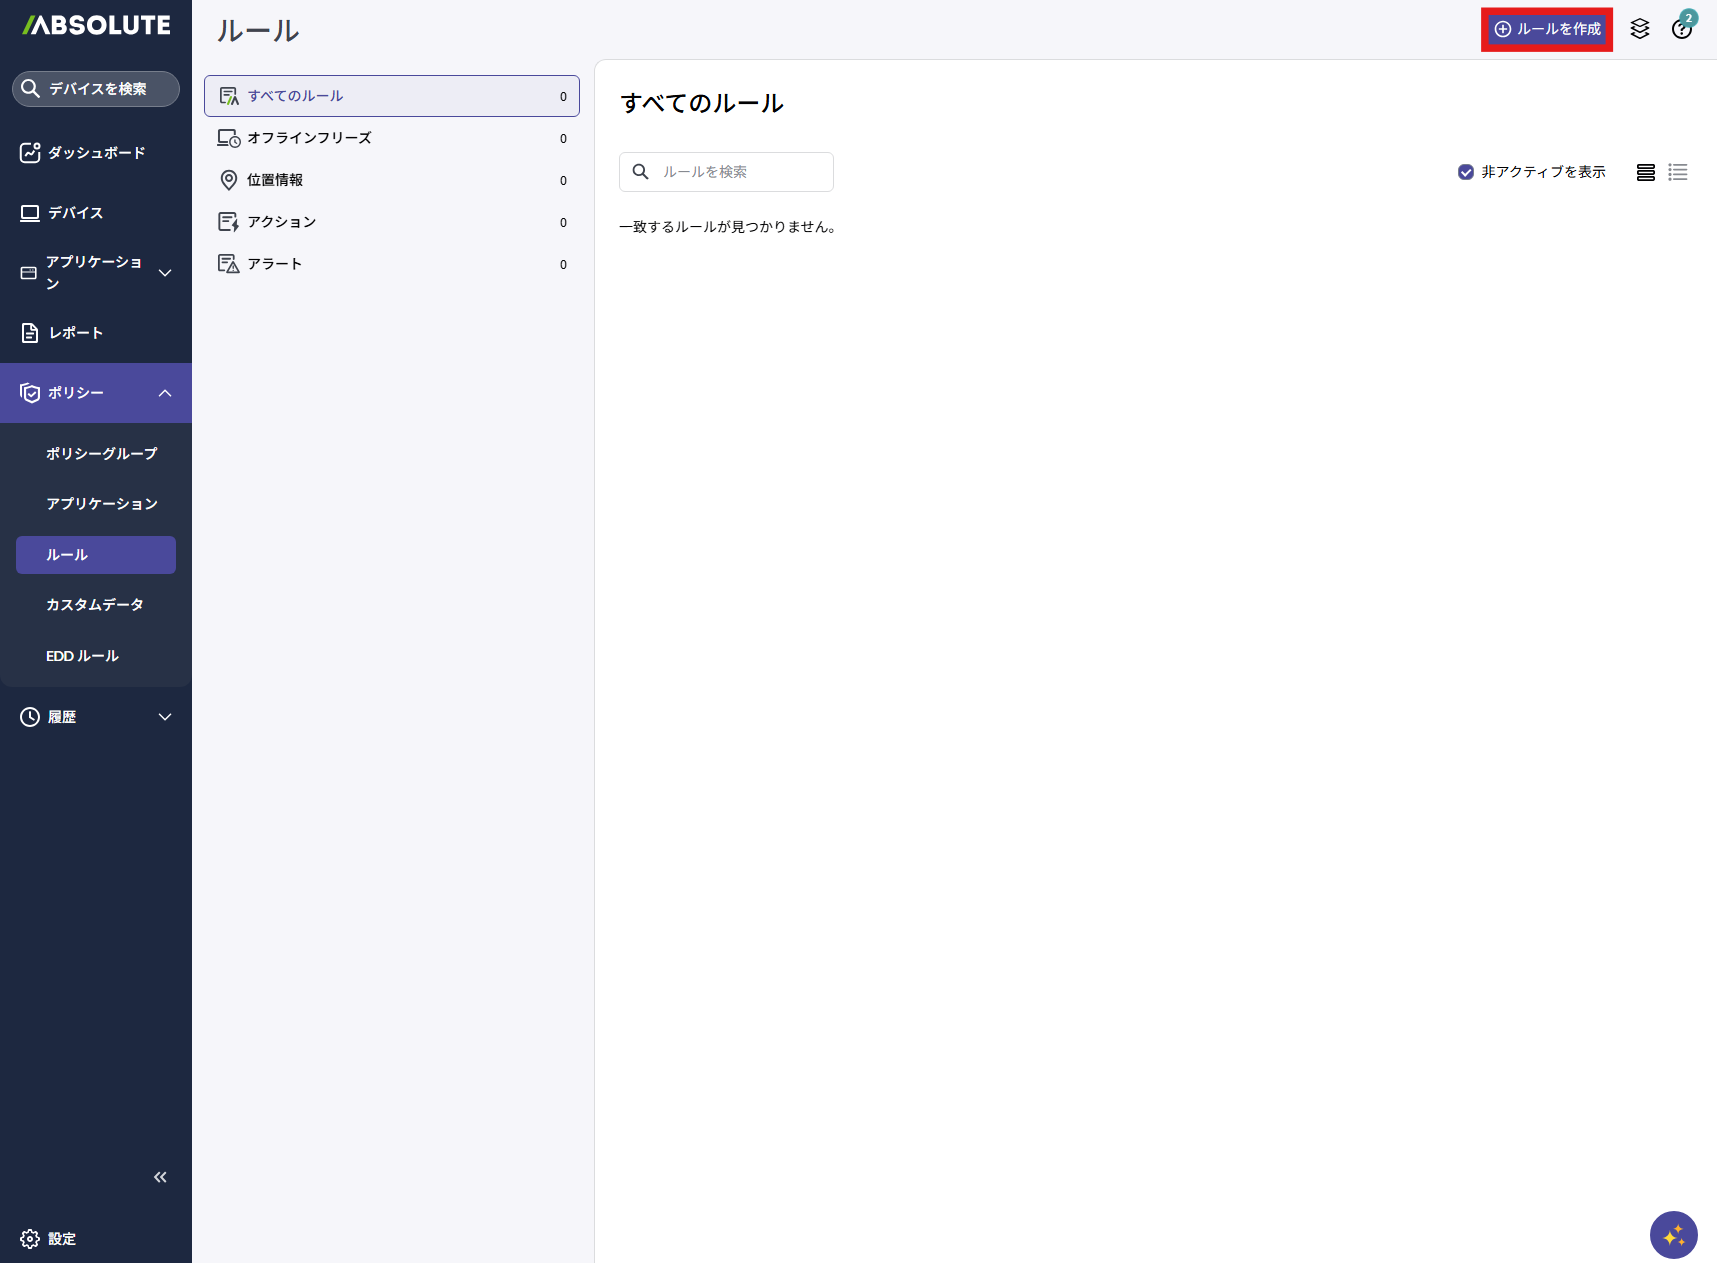The image size is (1717, 1263).
Task: Uncheck the 非アクティブを表示 checkbox
Action: click(1466, 172)
